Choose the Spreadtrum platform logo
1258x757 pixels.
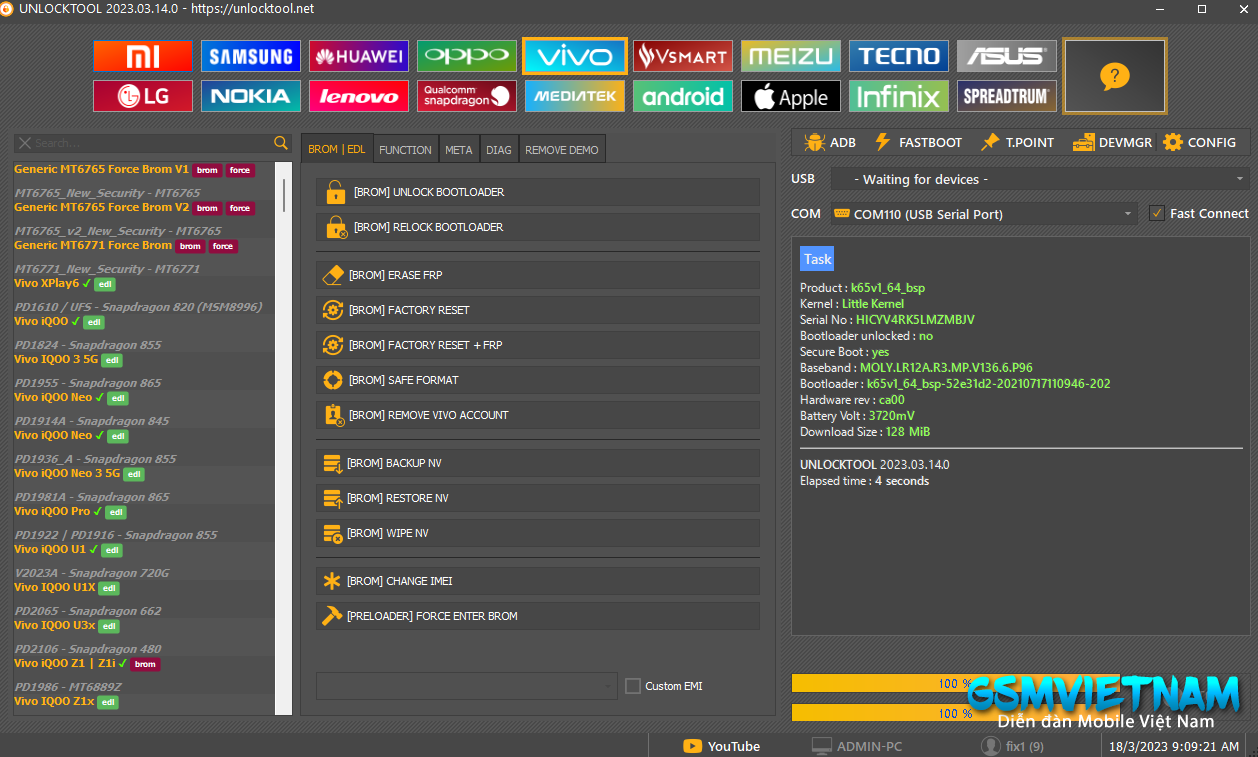(x=1007, y=96)
